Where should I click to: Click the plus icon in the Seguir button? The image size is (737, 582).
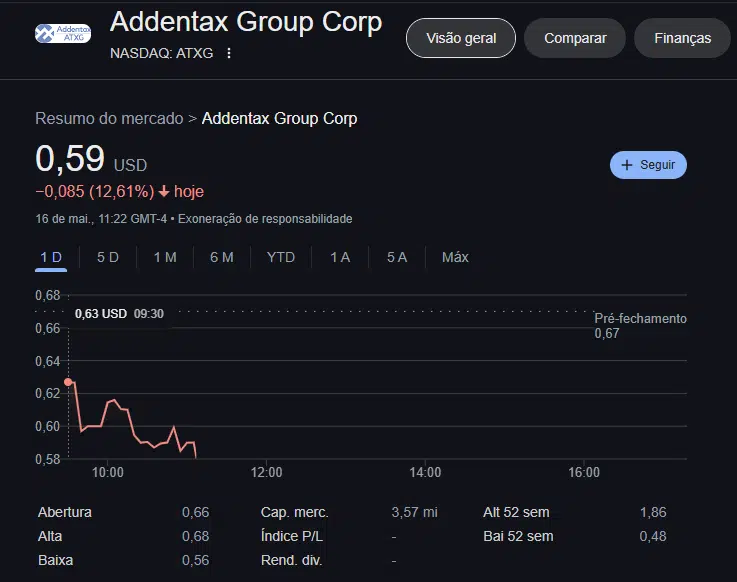point(627,165)
